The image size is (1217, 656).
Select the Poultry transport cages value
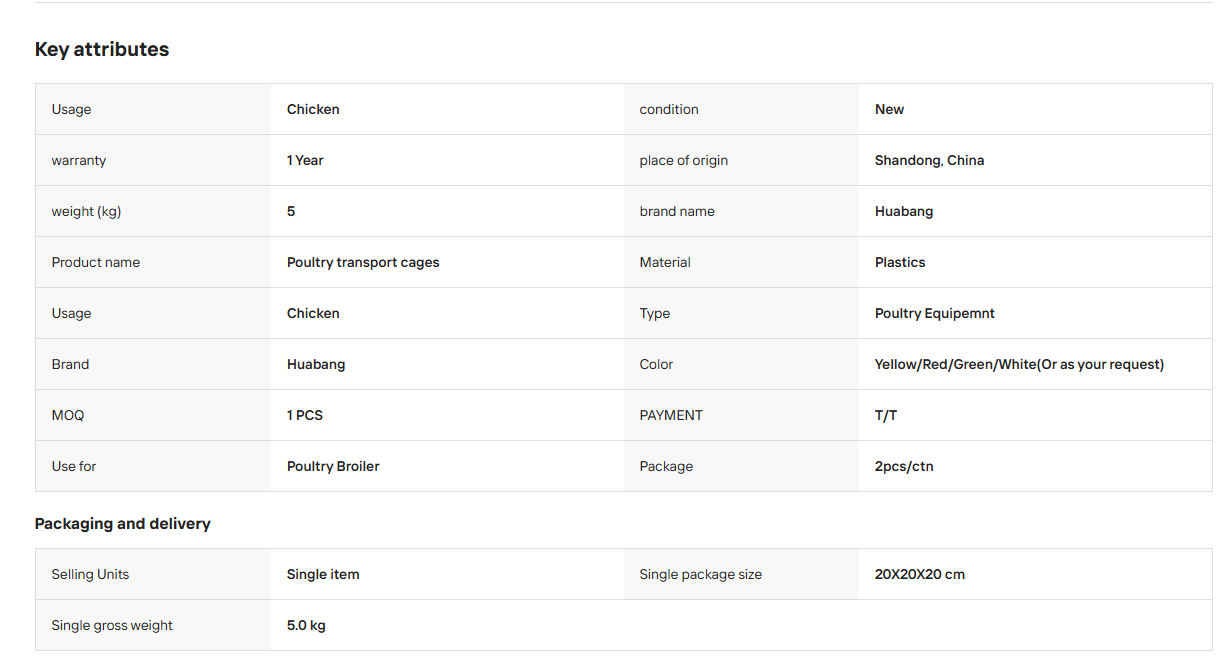coord(363,262)
